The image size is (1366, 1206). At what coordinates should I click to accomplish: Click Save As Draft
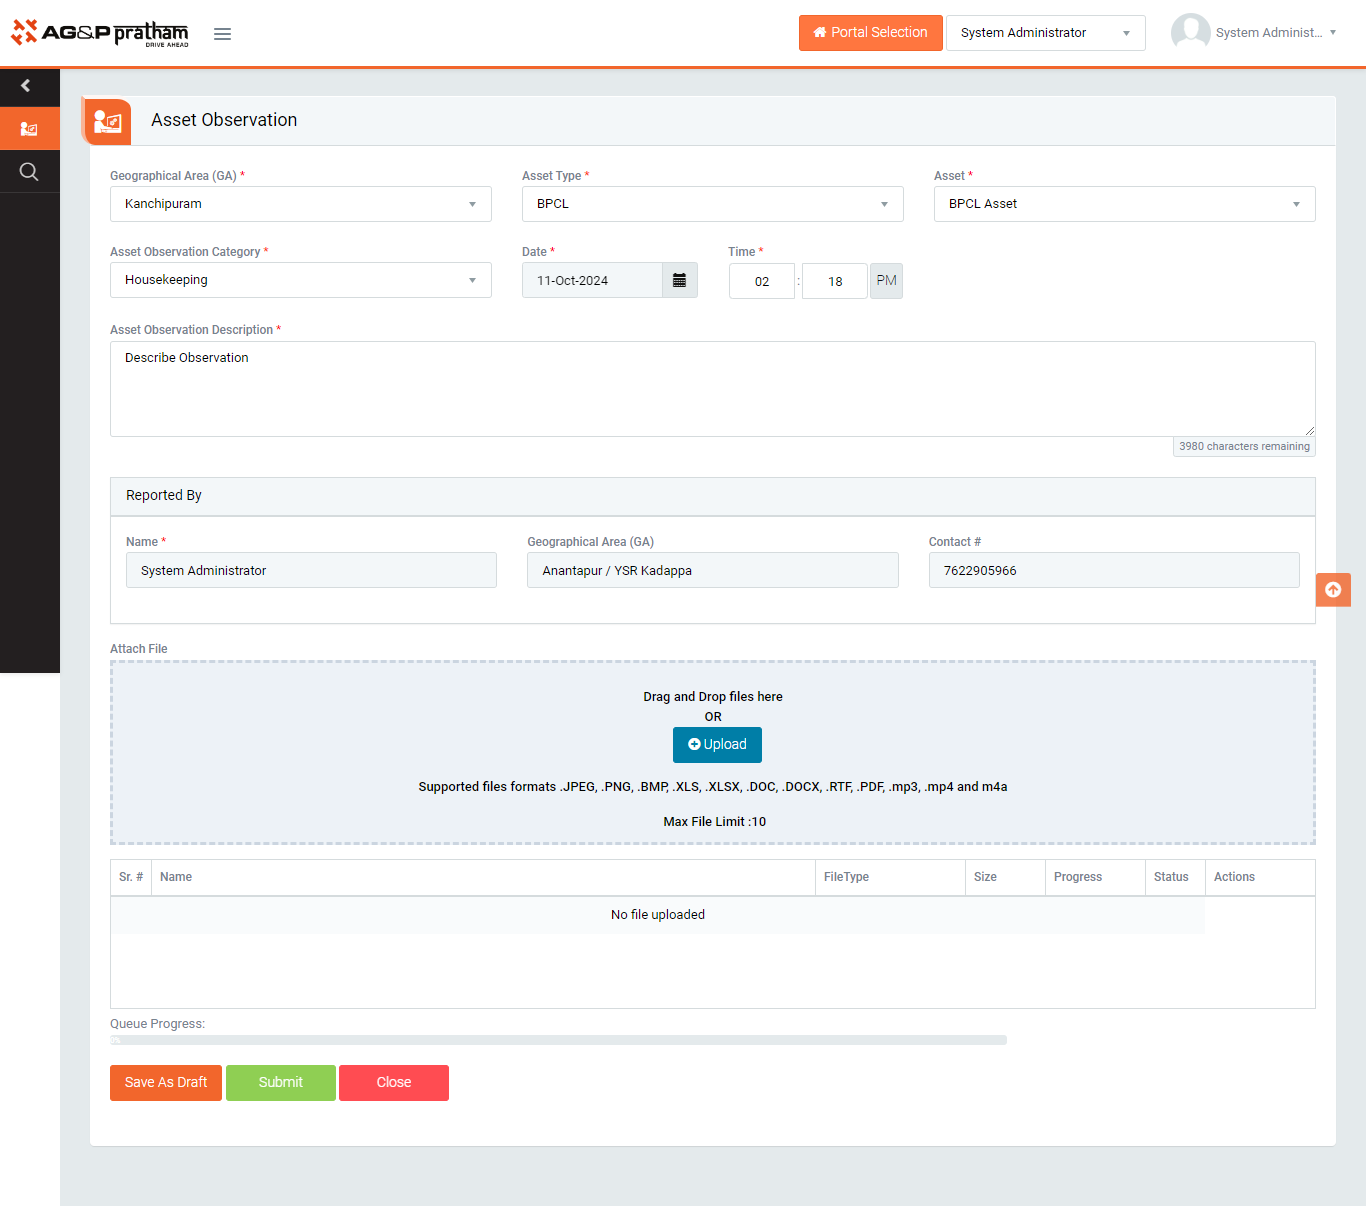(166, 1083)
